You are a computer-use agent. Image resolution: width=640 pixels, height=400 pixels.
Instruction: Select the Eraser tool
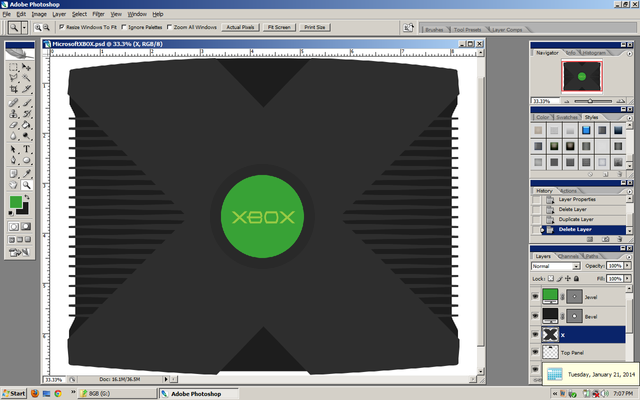click(x=13, y=124)
